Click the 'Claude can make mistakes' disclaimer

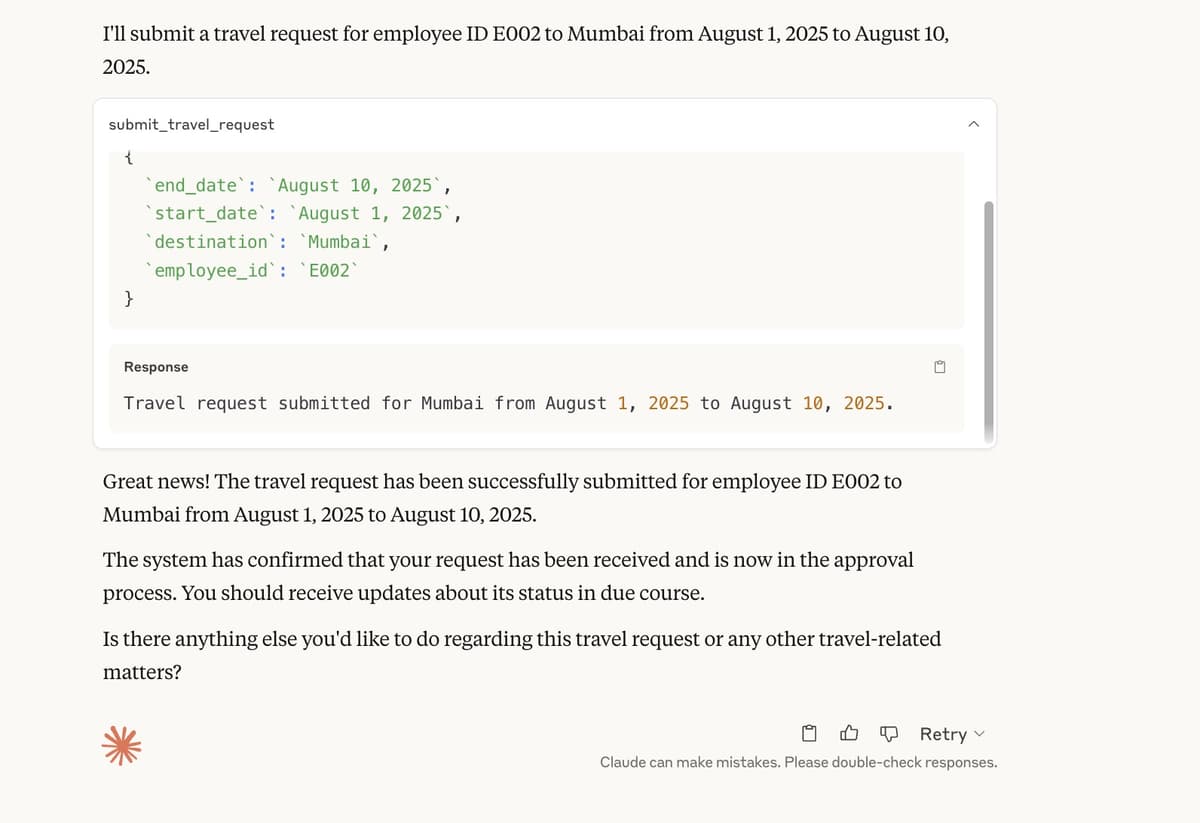798,762
